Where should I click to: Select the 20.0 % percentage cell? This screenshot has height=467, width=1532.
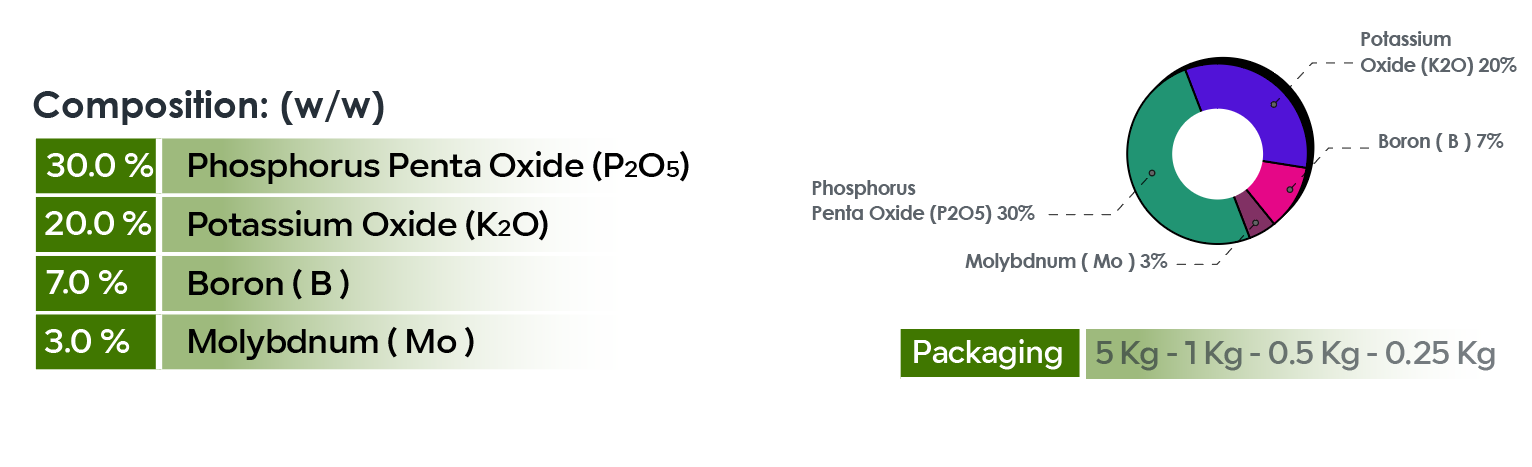[96, 224]
